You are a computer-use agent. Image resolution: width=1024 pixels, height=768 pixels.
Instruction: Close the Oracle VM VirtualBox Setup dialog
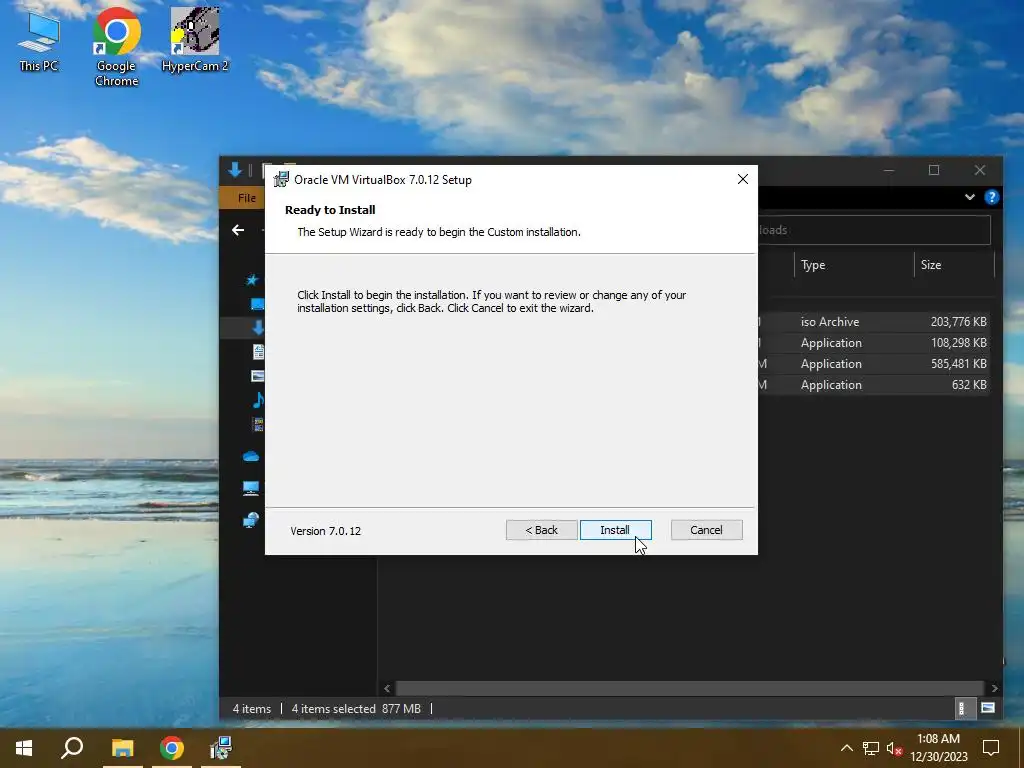click(743, 179)
